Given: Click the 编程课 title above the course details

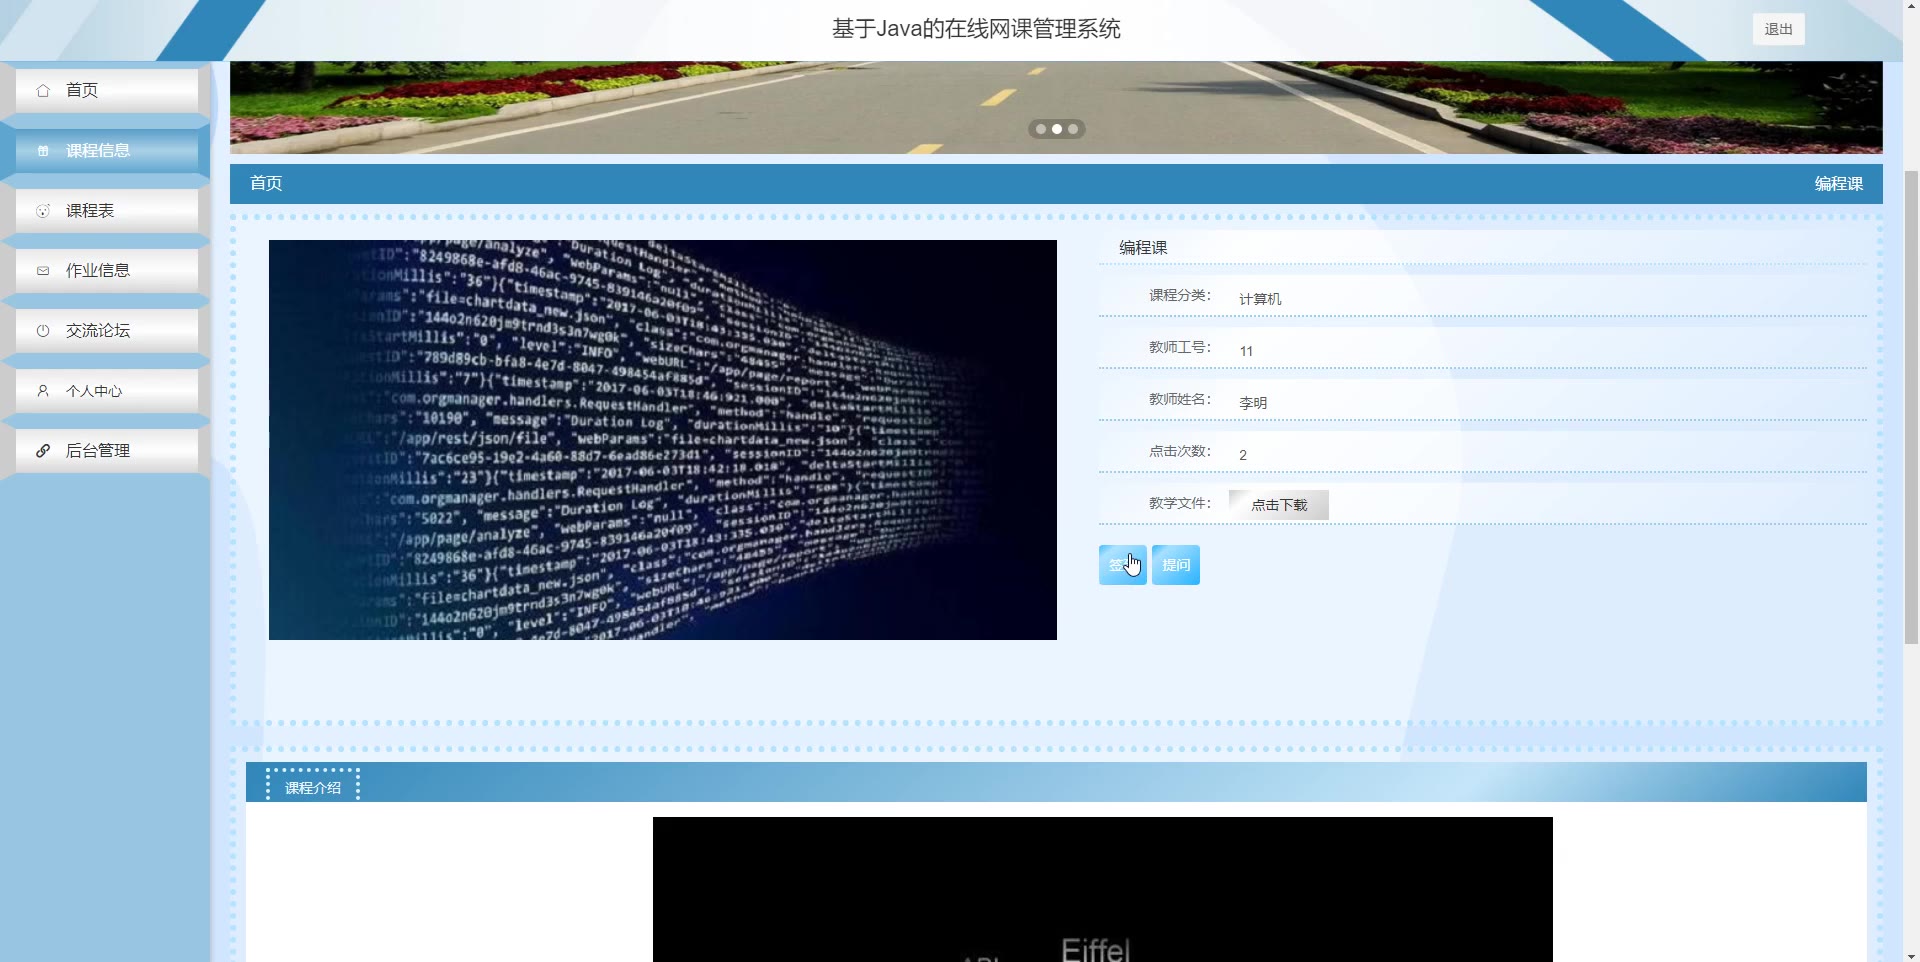Looking at the screenshot, I should pos(1143,248).
